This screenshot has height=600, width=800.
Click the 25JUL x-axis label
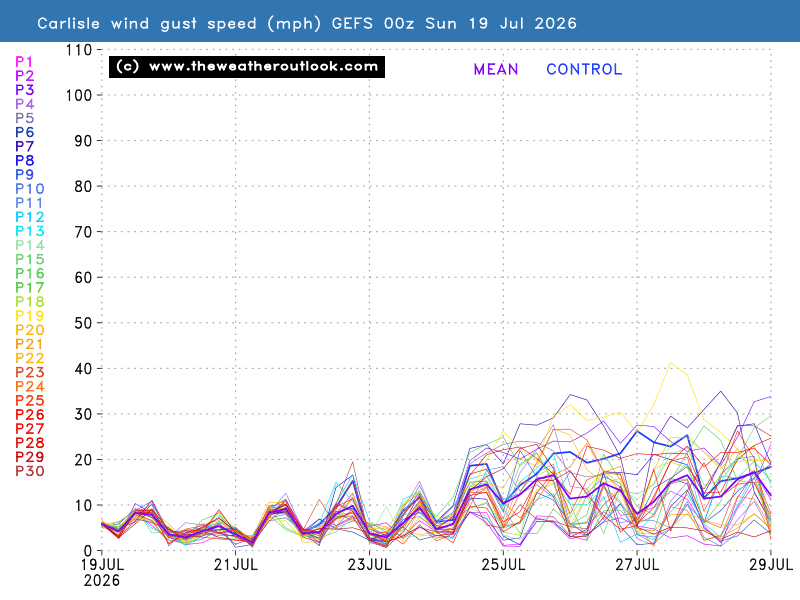tap(503, 565)
